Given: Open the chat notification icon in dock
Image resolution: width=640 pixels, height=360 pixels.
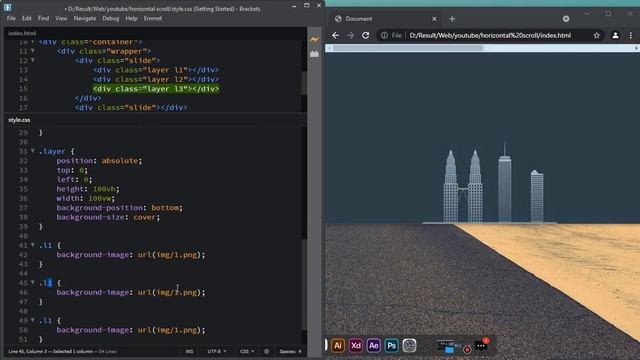Looking at the screenshot, I should click(481, 345).
